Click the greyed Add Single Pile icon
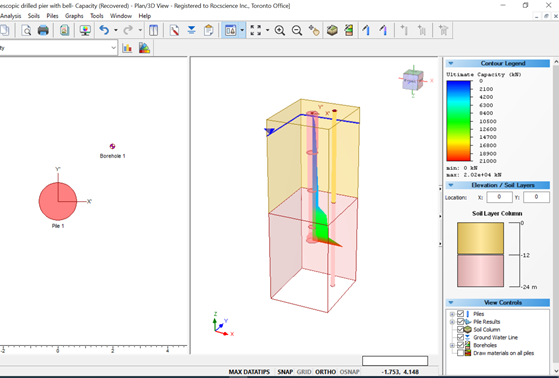The width and height of the screenshot is (559, 378). (x=404, y=30)
